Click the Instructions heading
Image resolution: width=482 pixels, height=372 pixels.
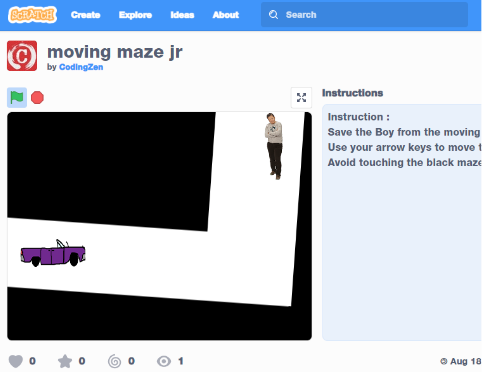coord(352,93)
